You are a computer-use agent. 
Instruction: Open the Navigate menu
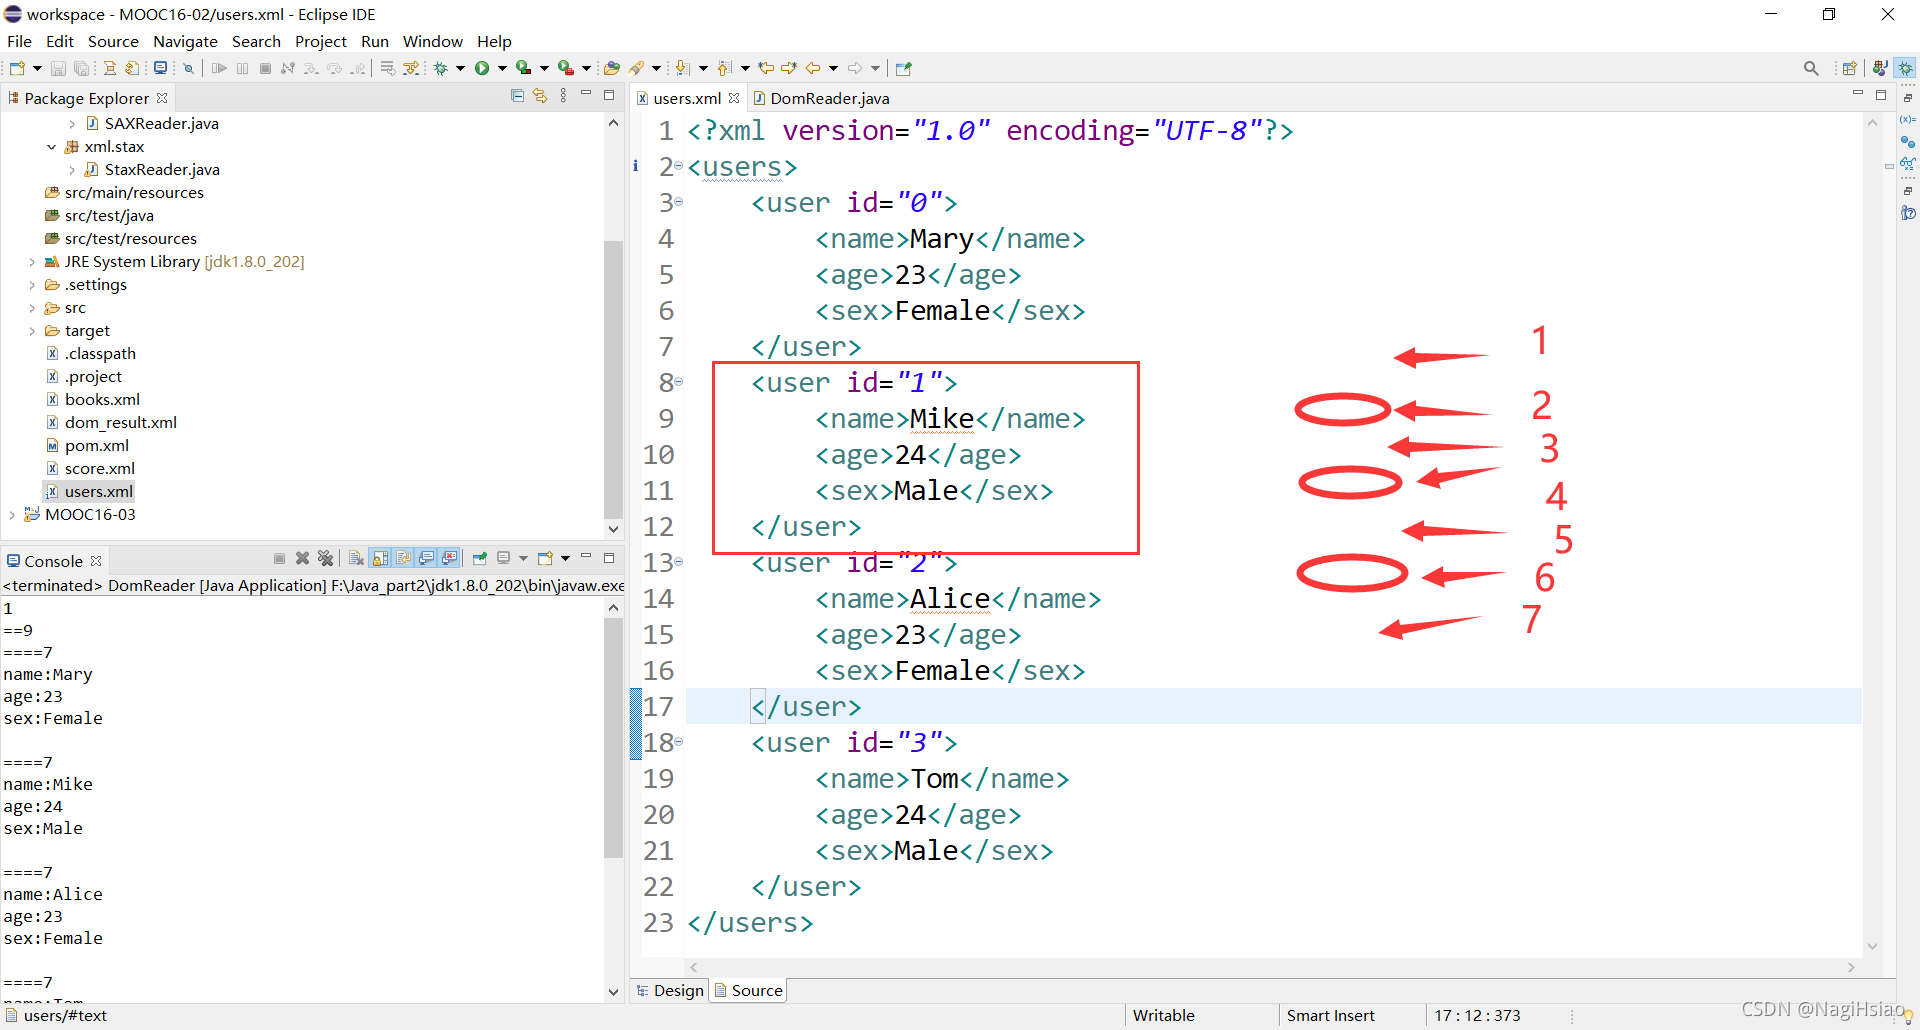point(185,41)
